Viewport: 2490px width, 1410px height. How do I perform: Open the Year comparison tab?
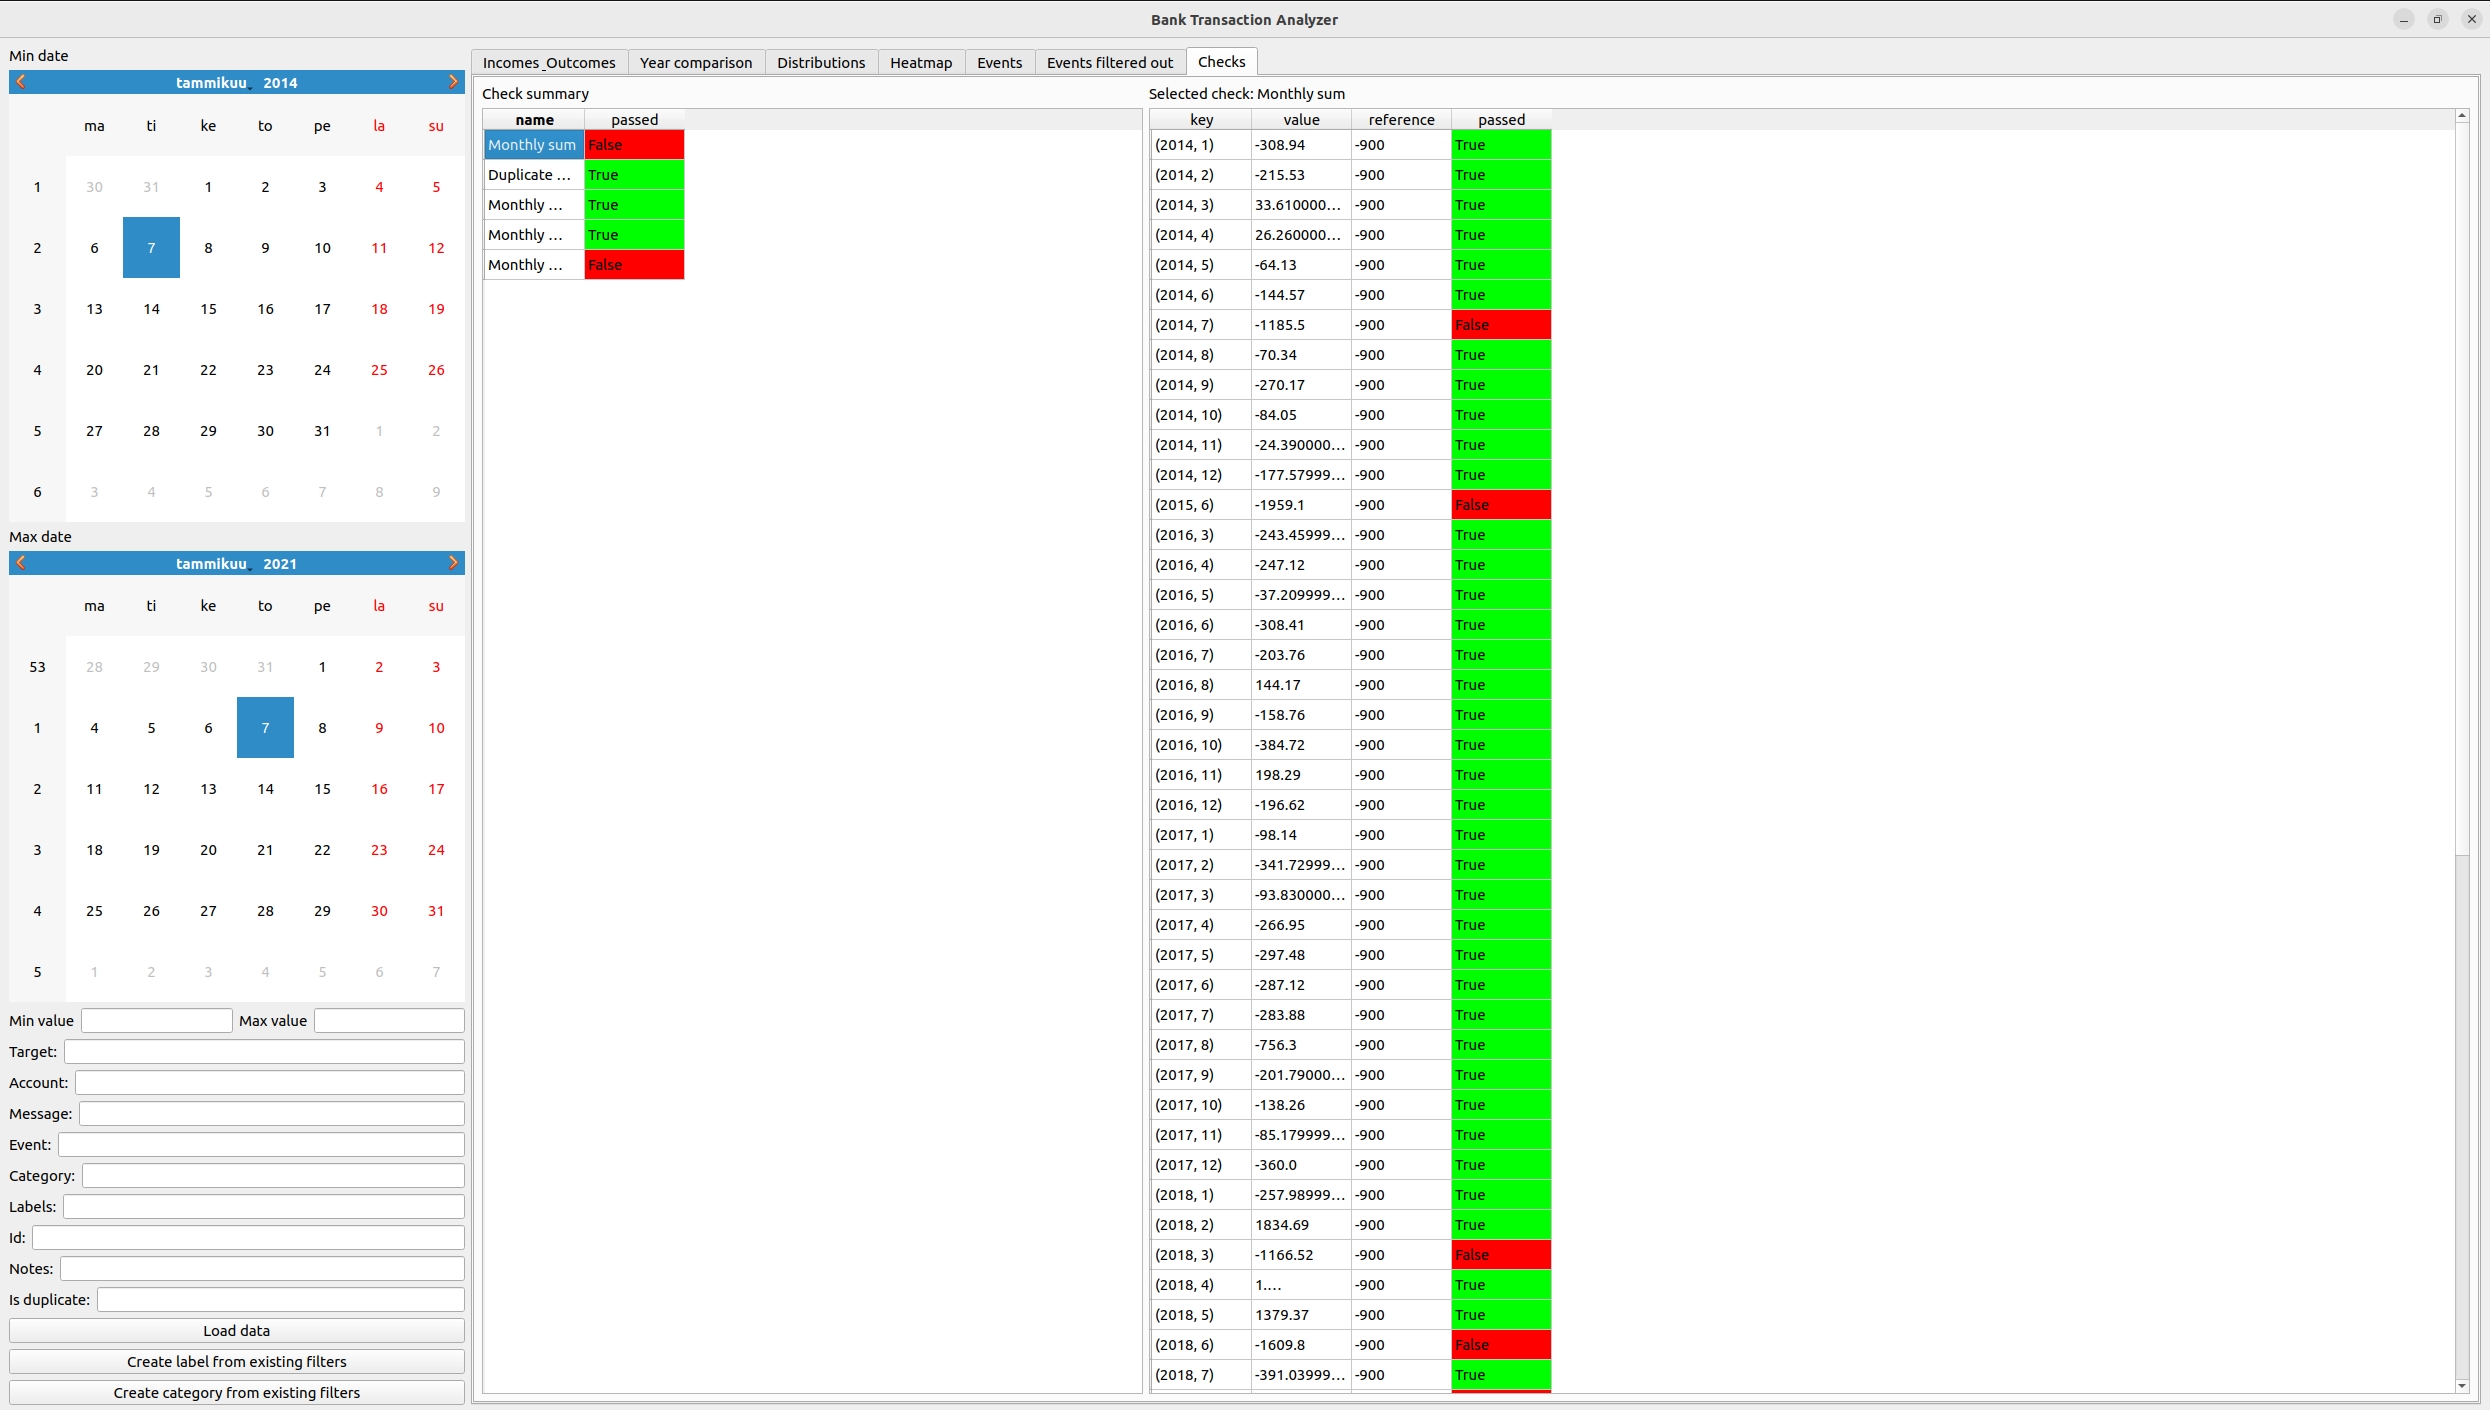point(695,62)
